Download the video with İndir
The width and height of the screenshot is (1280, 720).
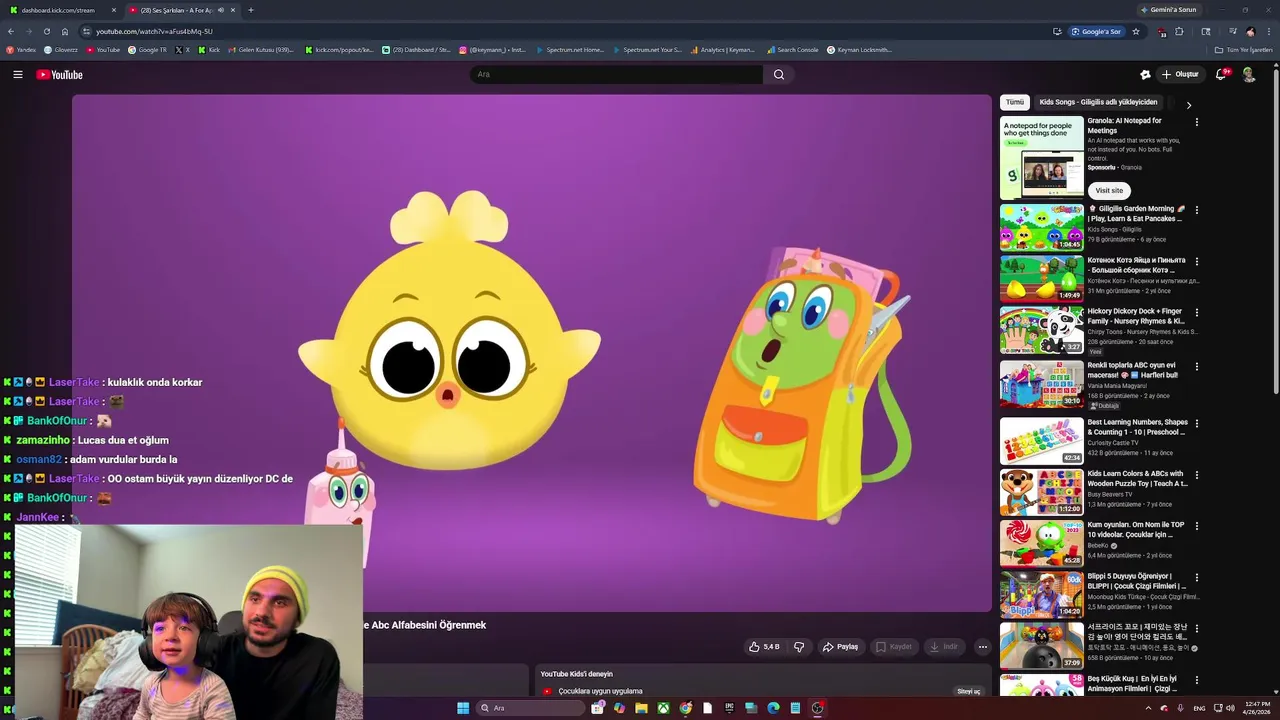944,647
